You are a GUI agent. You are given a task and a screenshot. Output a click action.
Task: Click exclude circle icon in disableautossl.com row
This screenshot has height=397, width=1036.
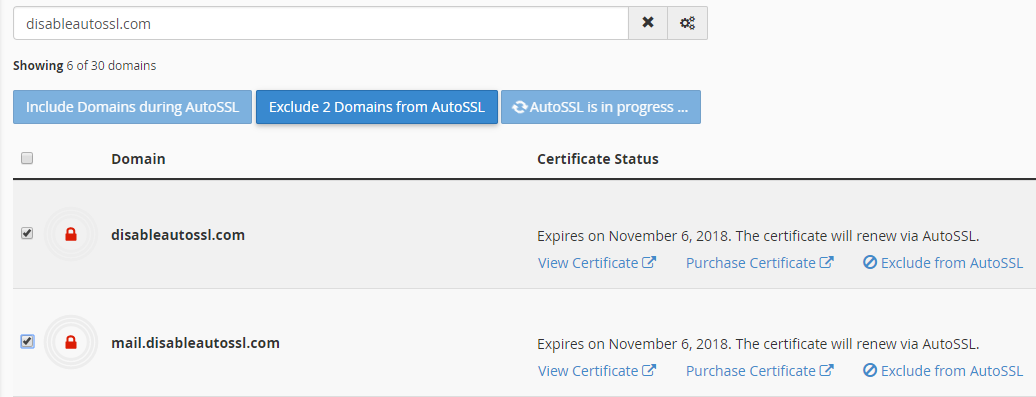tap(870, 262)
